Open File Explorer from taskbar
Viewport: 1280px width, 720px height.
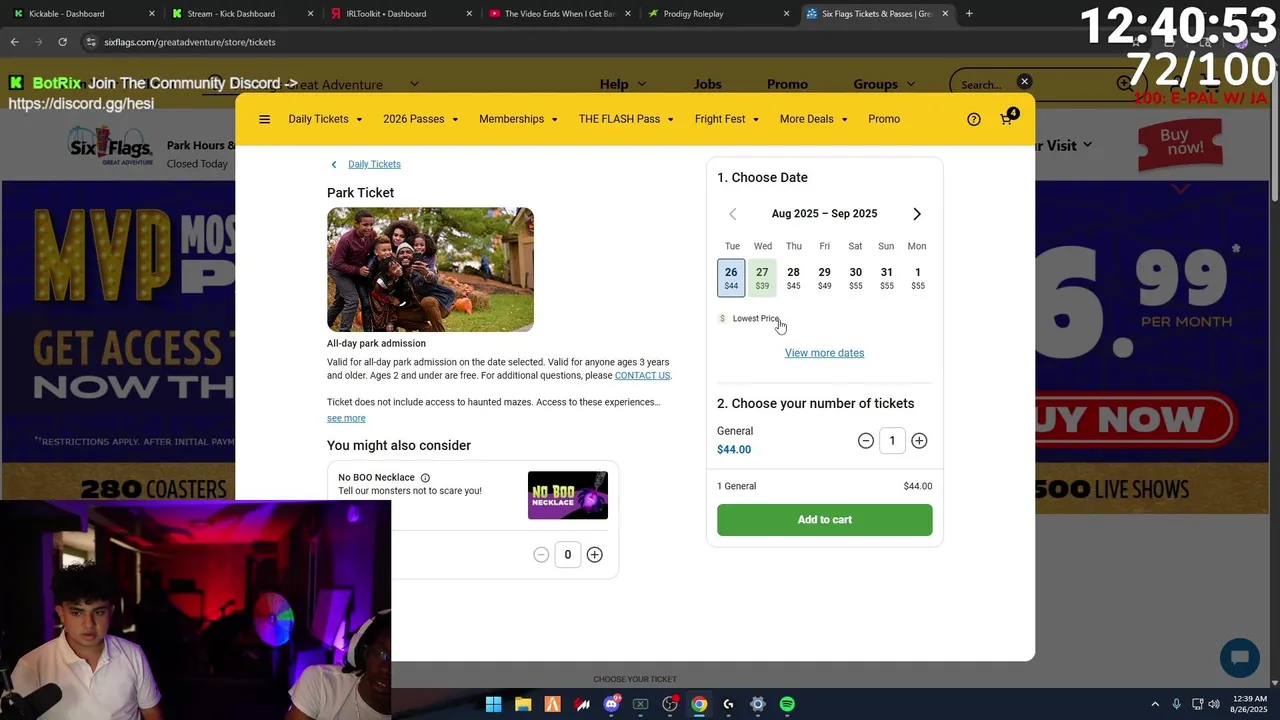[523, 704]
